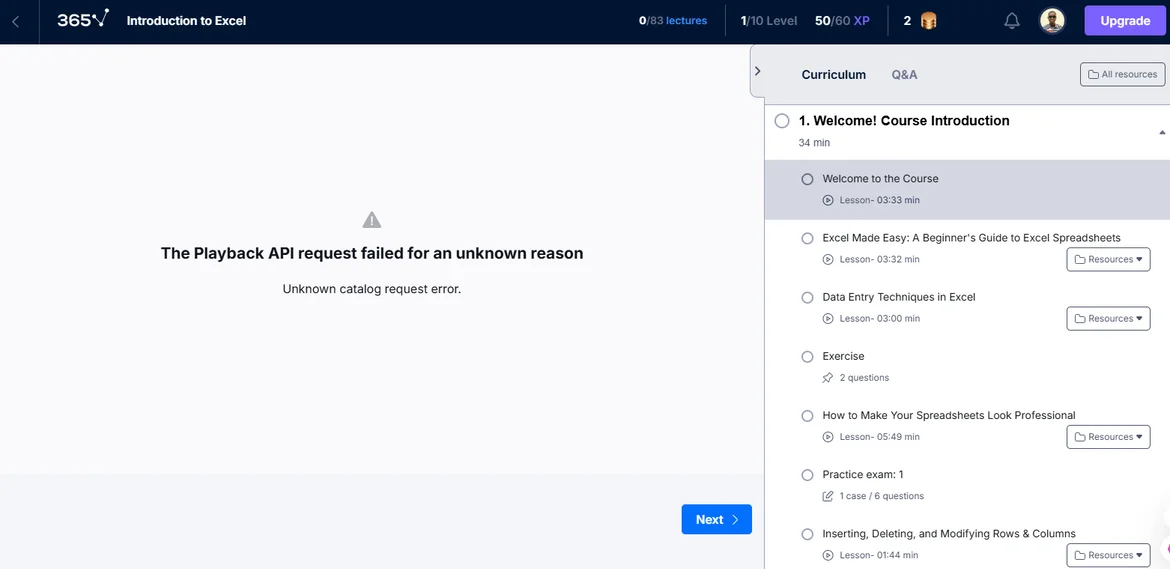Screen dimensions: 1170x569
Task: Mark section 1 Course Introduction circle
Action: coord(782,121)
